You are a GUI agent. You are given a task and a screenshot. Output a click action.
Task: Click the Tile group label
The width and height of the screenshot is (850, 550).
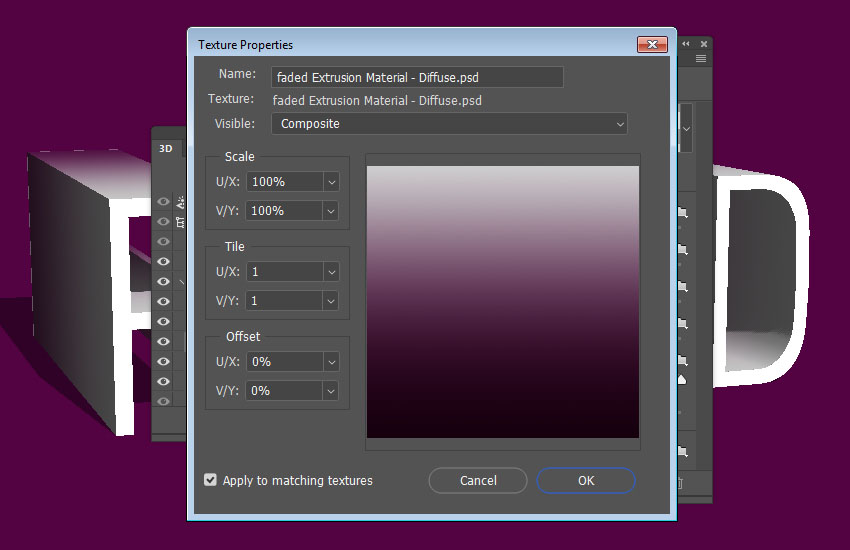point(234,247)
